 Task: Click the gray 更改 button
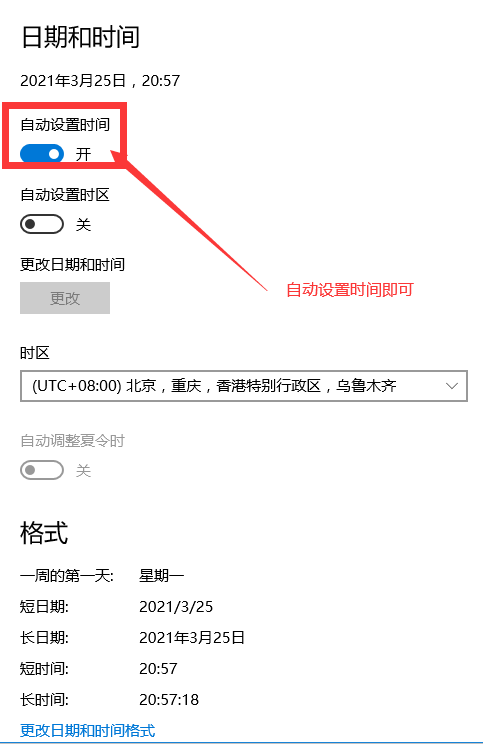pyautogui.click(x=65, y=298)
